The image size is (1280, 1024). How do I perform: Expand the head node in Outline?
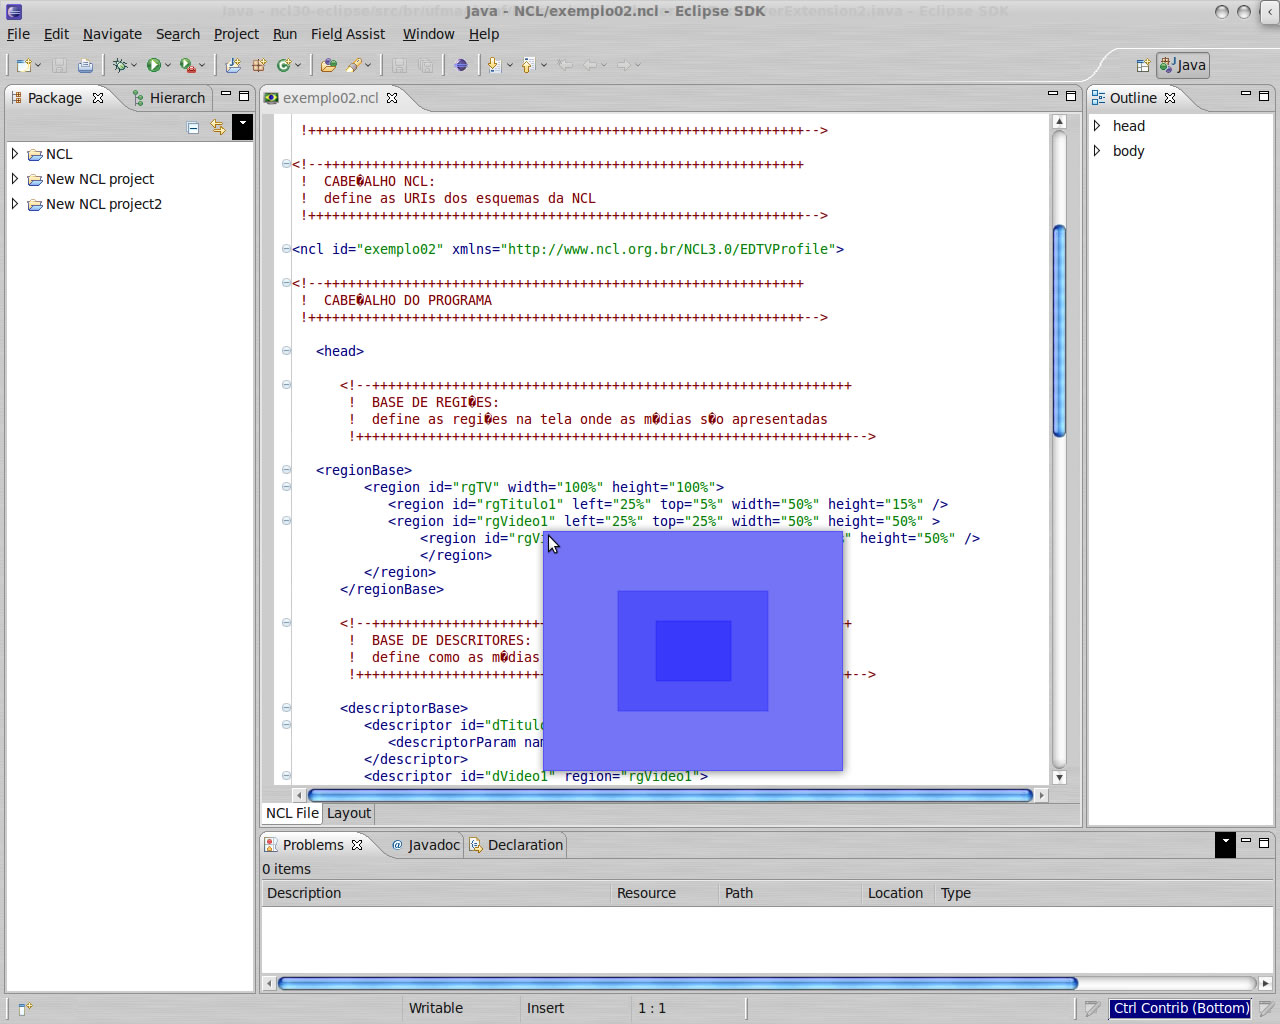[x=1097, y=126]
